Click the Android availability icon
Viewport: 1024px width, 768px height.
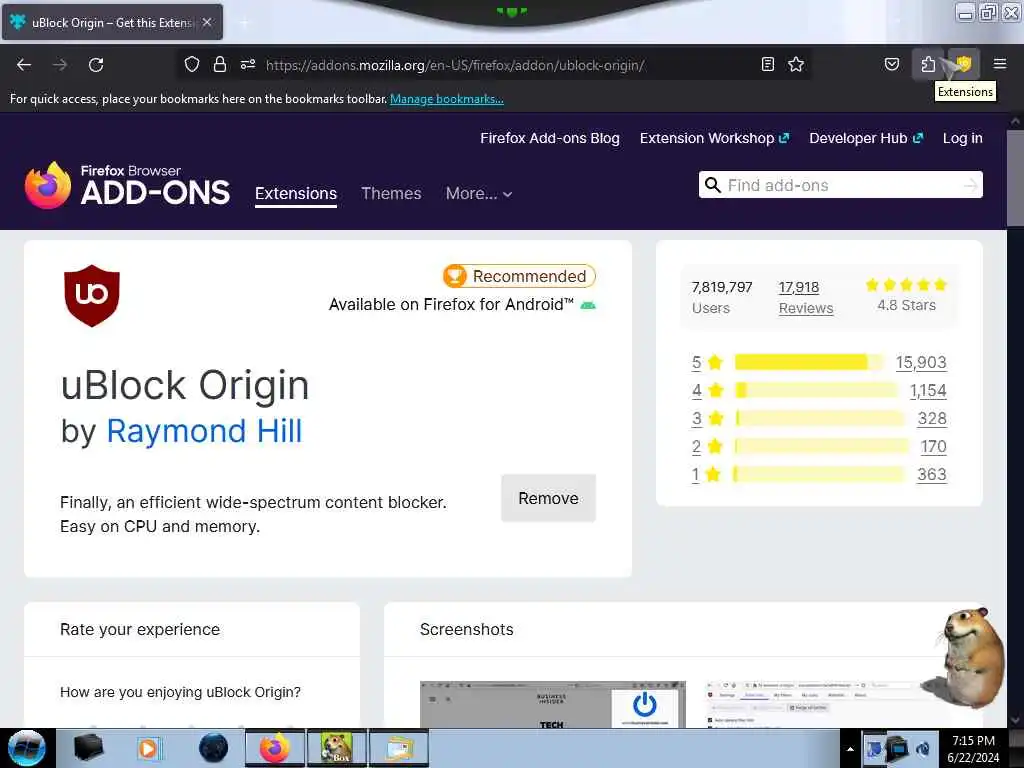coord(588,305)
